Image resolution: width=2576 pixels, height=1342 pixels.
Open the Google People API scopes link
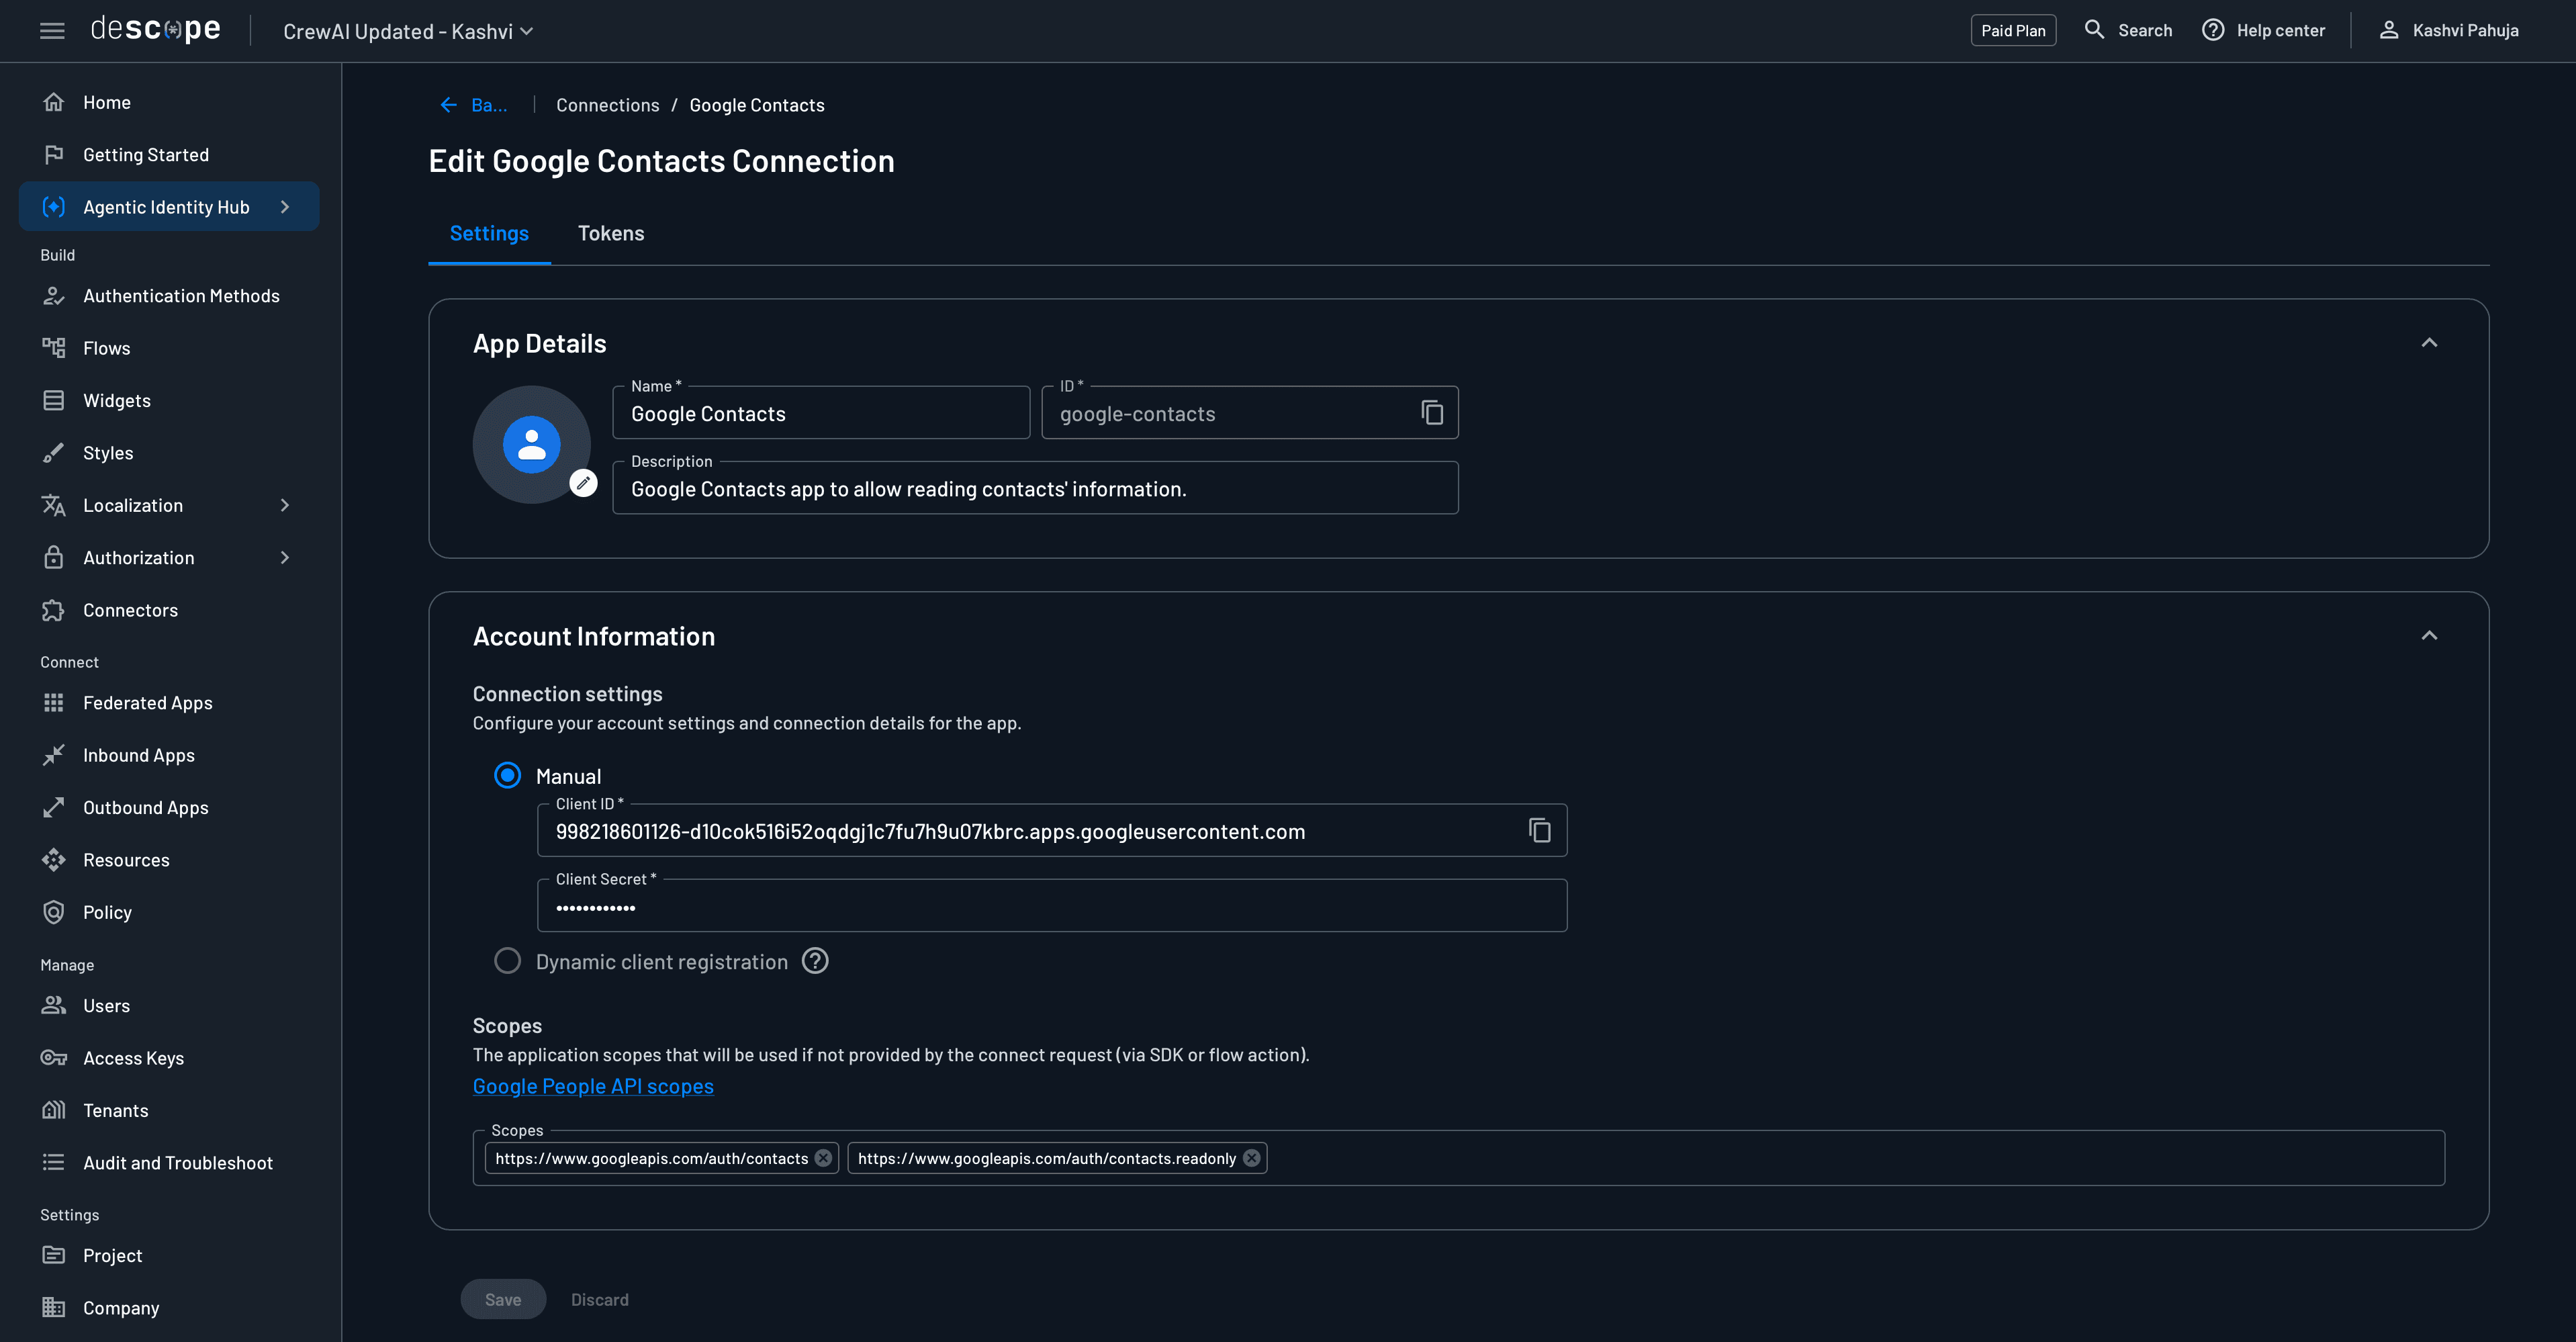[593, 1086]
